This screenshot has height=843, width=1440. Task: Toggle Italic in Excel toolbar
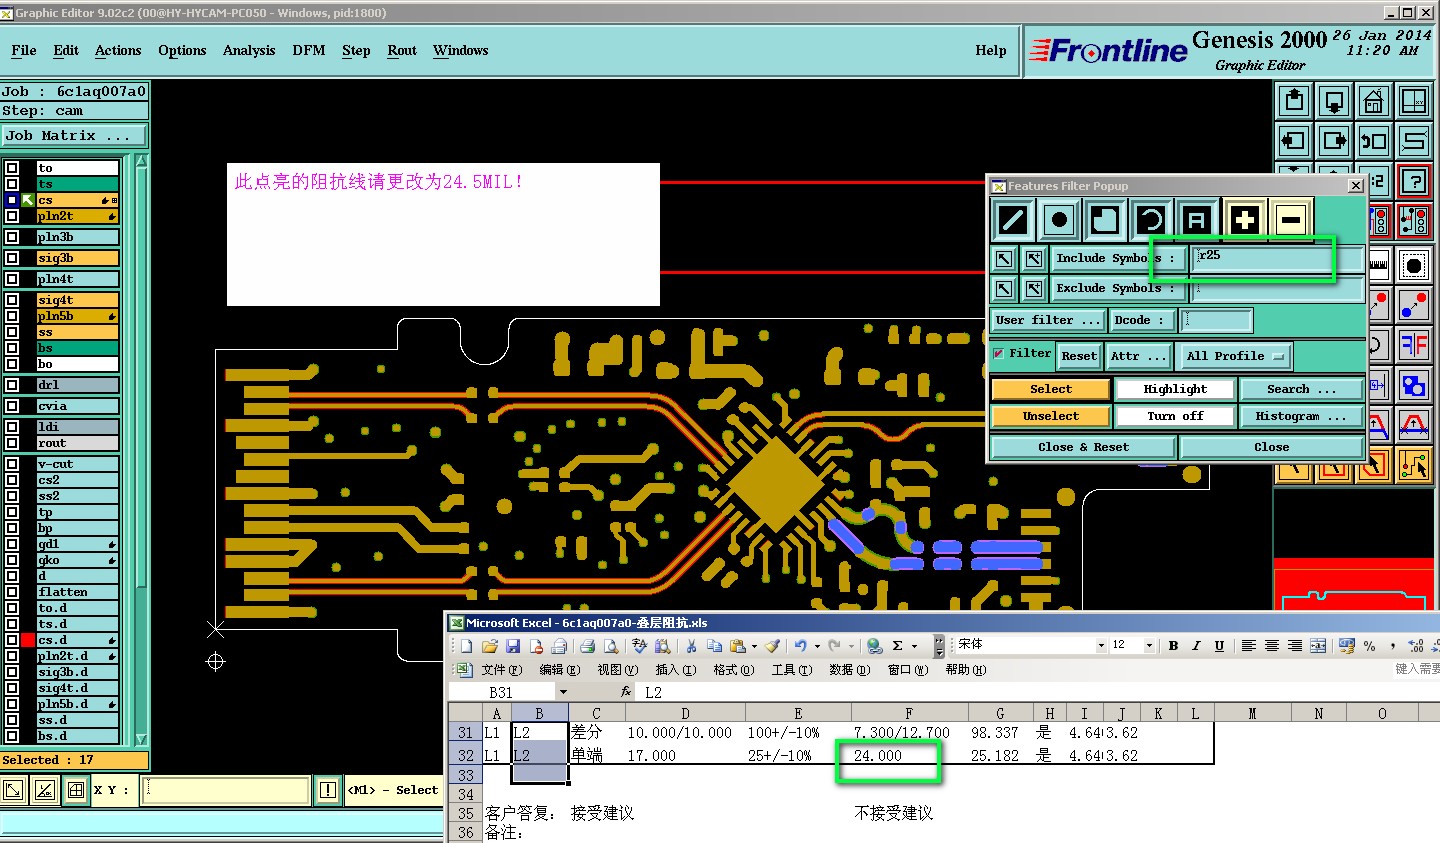[x=1196, y=646]
